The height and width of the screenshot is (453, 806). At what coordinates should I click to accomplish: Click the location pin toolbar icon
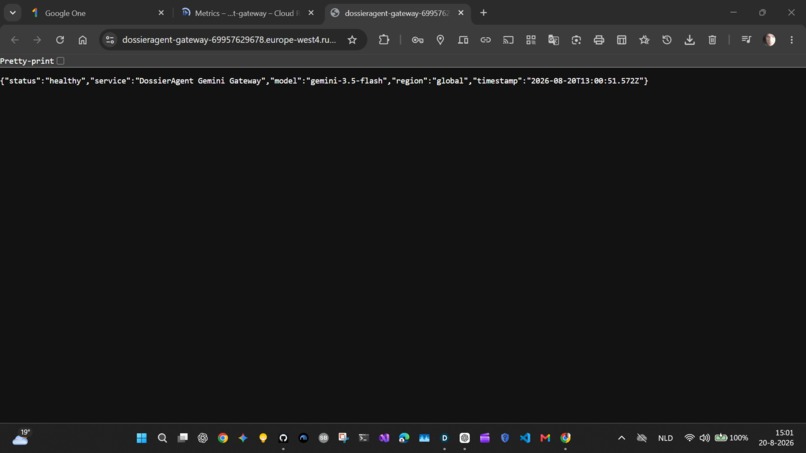click(440, 40)
